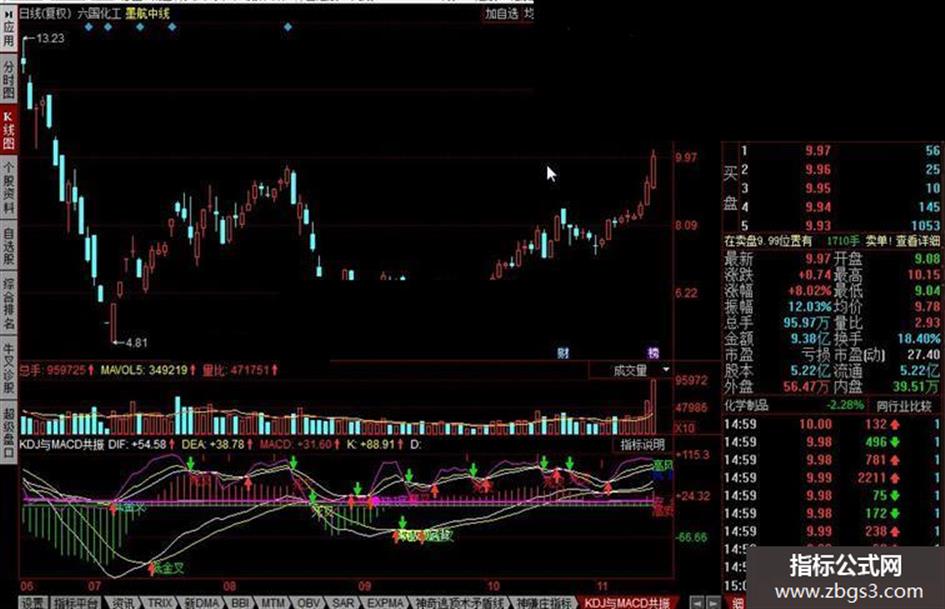Go to 自选股 watchlist tab
The width and height of the screenshot is (945, 609).
[8, 245]
